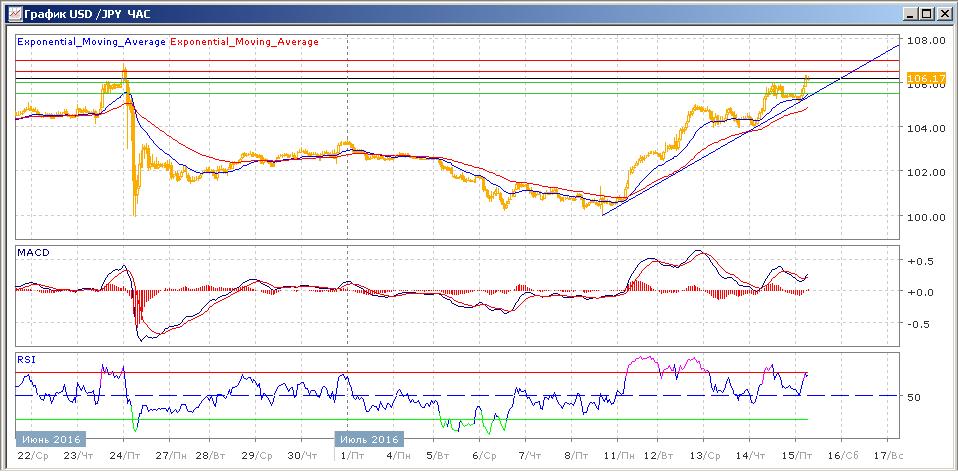958x472 pixels.
Task: Click the blue Exponential_Moving_Average legend label
Action: 92,42
